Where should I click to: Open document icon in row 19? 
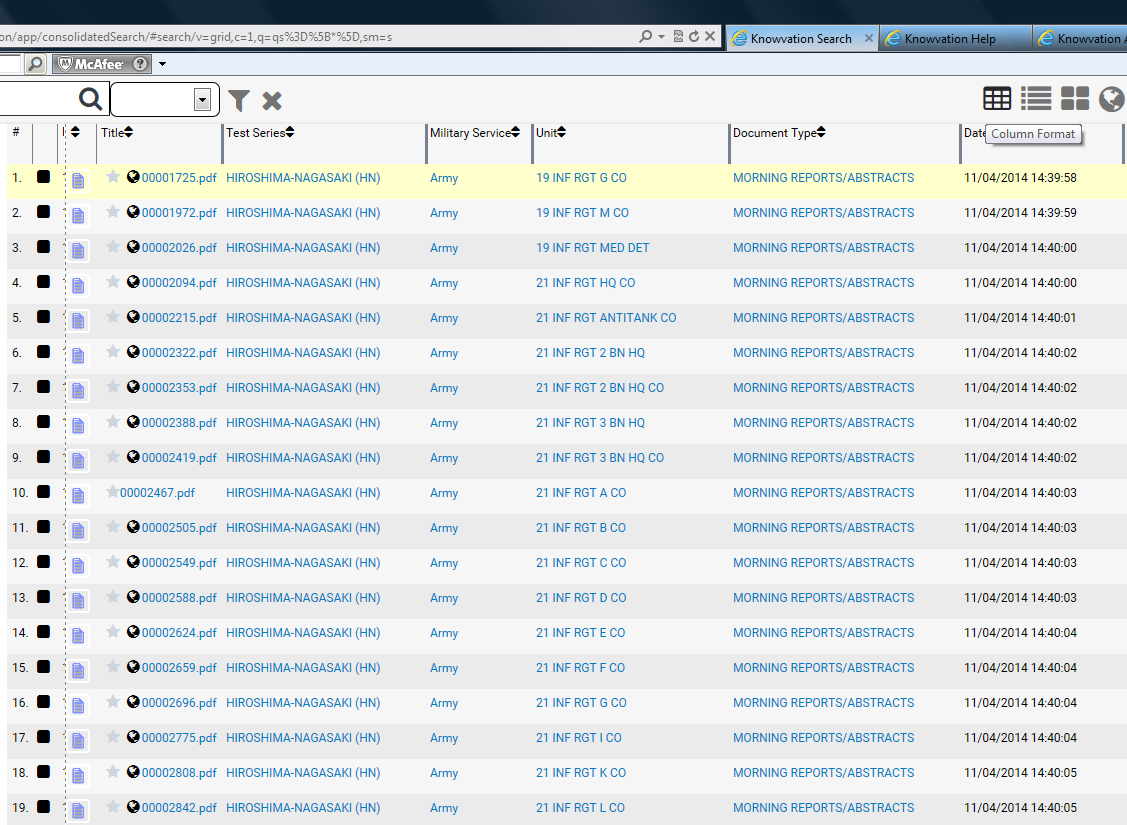point(78,810)
